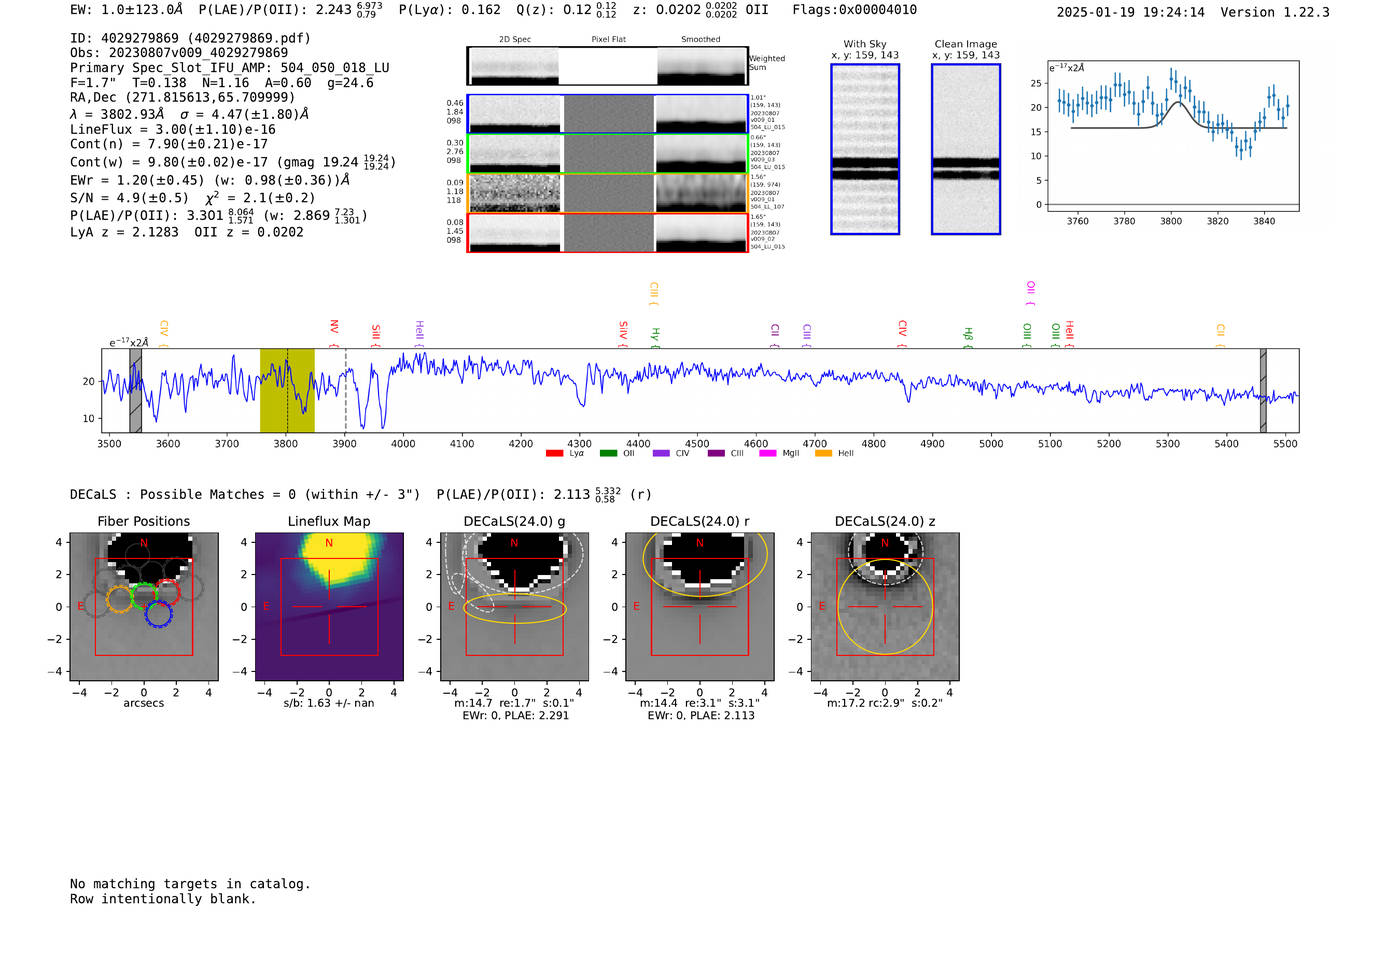Click the Q(z): 0.12 value
This screenshot has width=1400, height=953.
[567, 10]
